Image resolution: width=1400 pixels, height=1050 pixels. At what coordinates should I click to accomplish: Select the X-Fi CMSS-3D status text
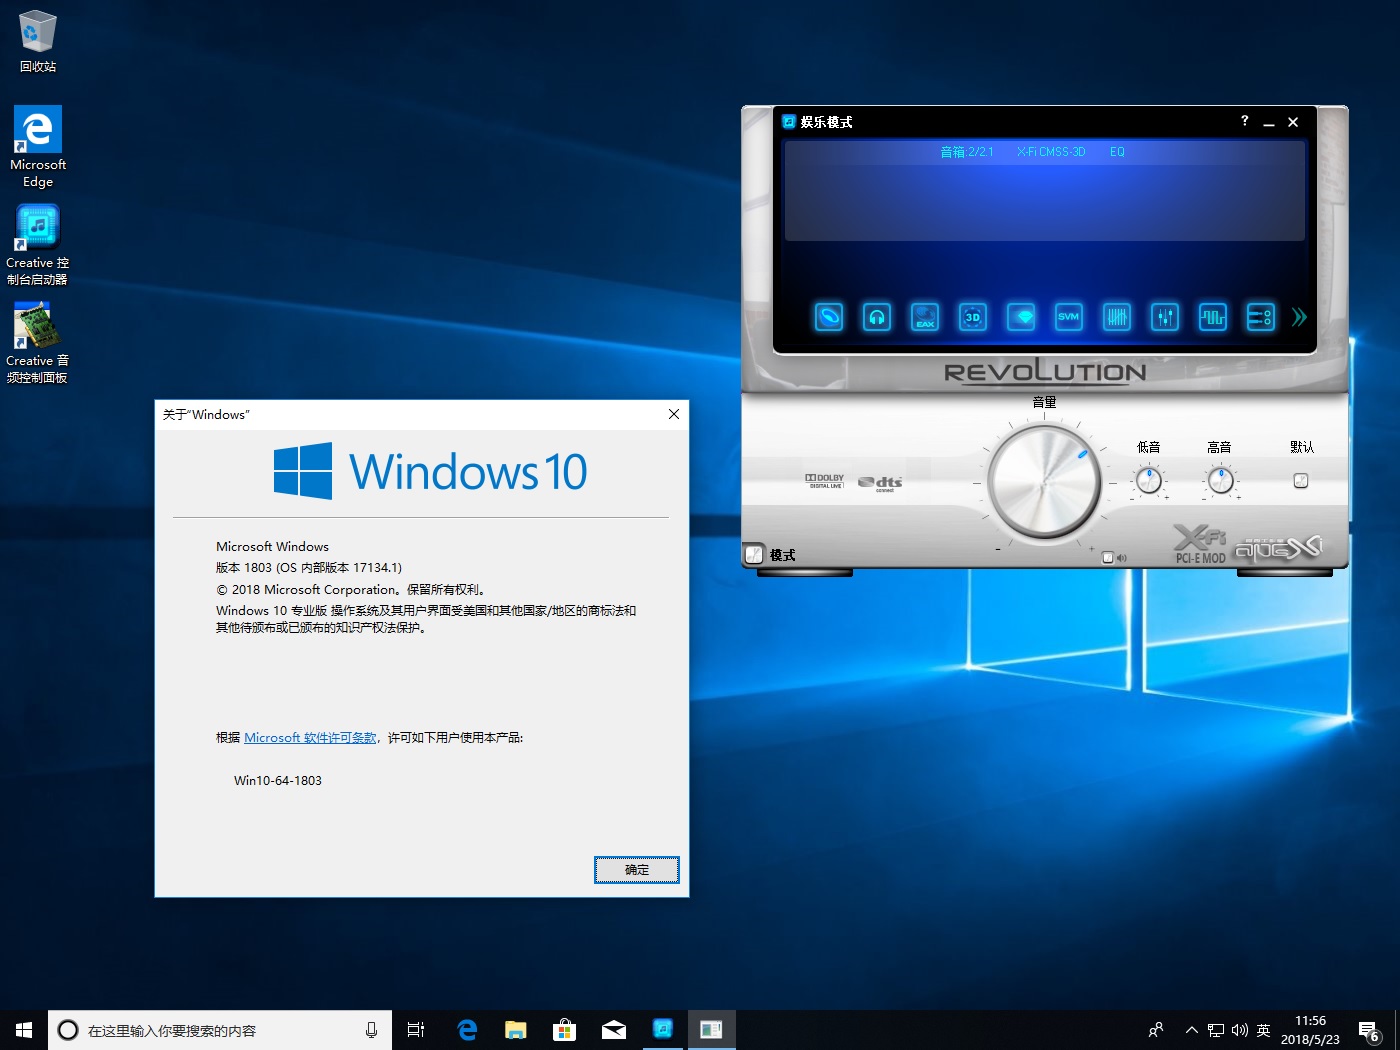[1051, 152]
